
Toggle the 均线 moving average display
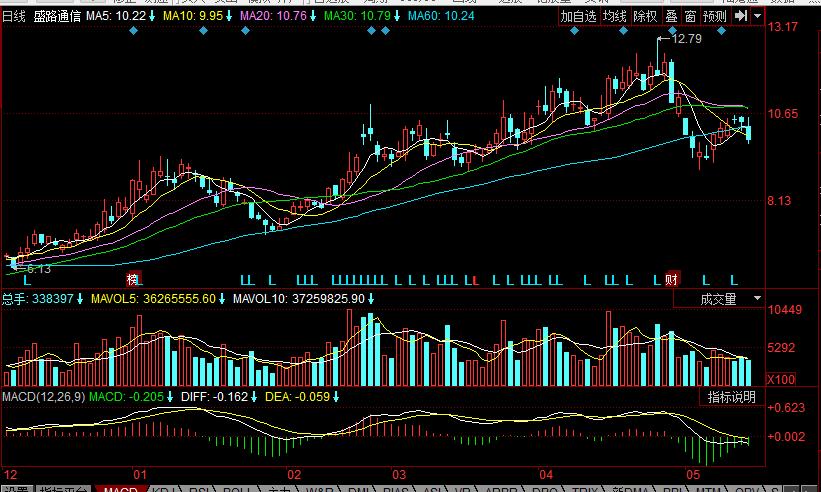[614, 16]
